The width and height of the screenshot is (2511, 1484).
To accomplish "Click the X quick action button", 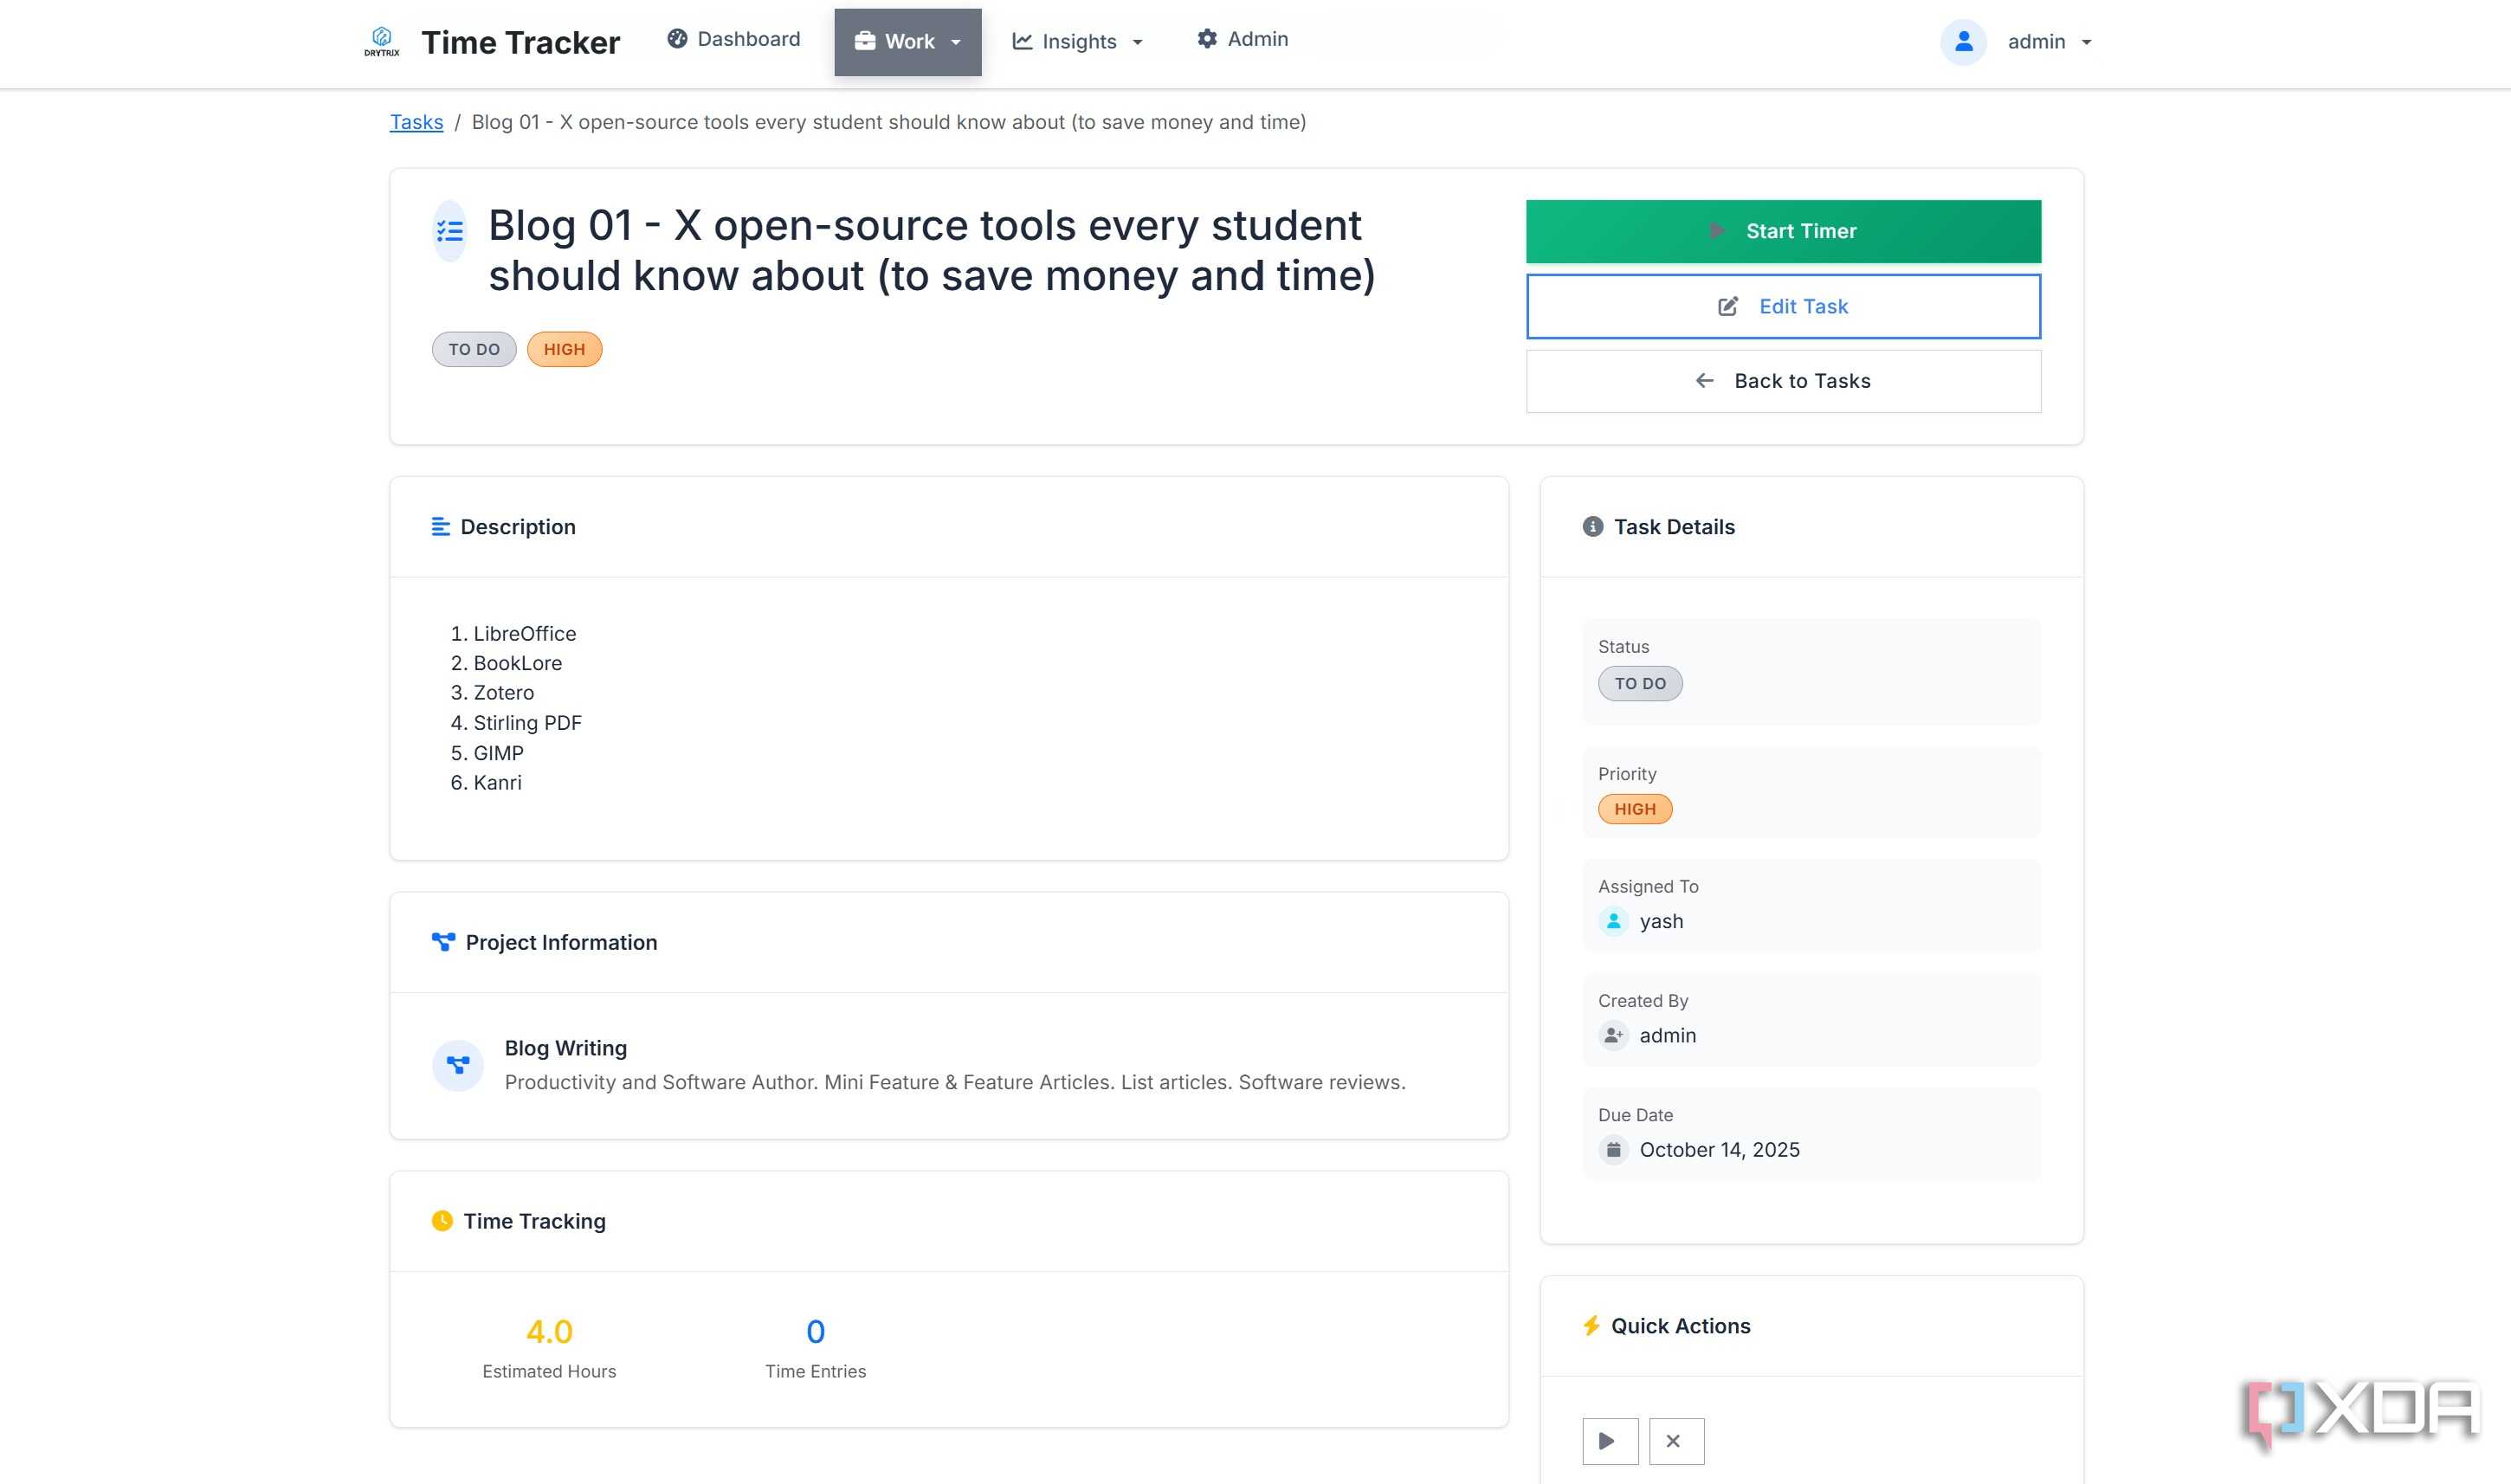I will (x=1676, y=1441).
